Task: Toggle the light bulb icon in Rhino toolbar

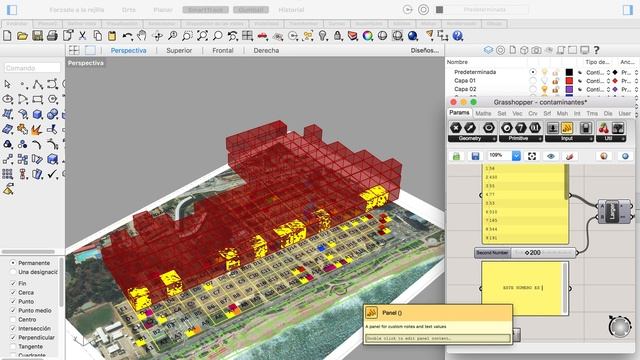Action: [x=323, y=36]
